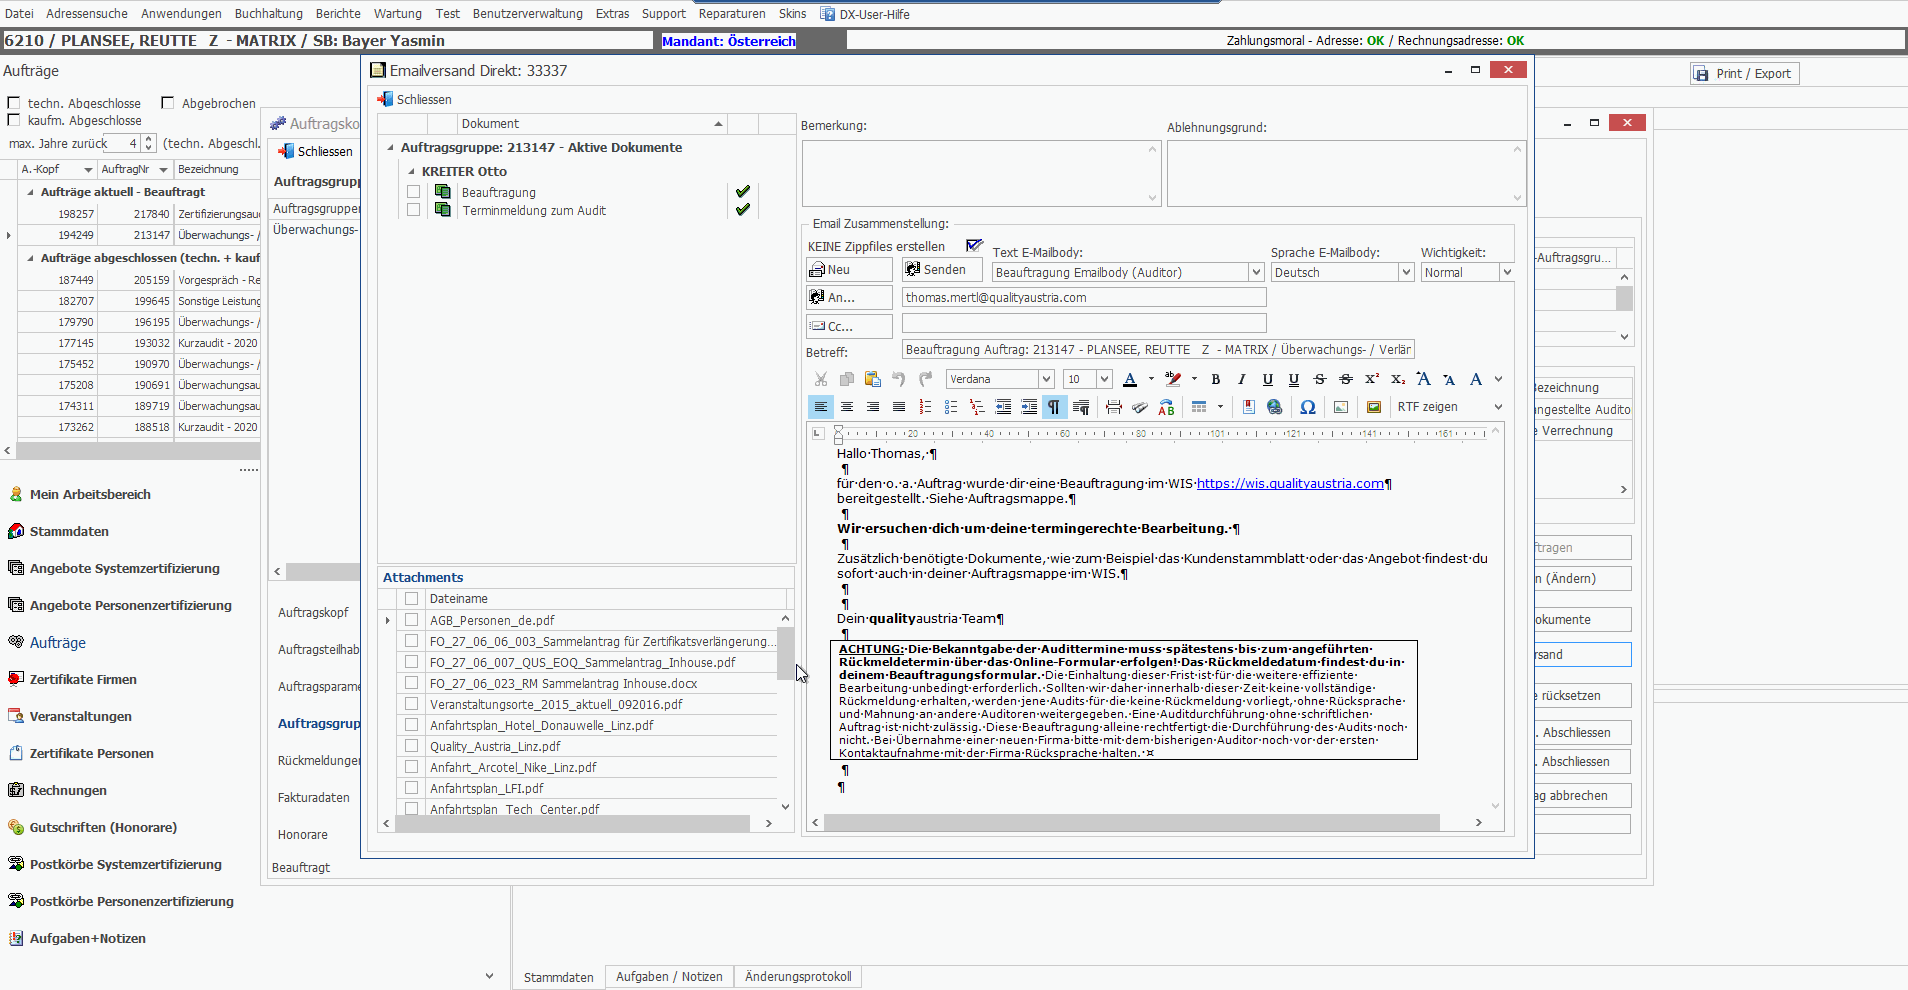Apply superscript formatting
This screenshot has height=990, width=1908.
(x=1372, y=379)
